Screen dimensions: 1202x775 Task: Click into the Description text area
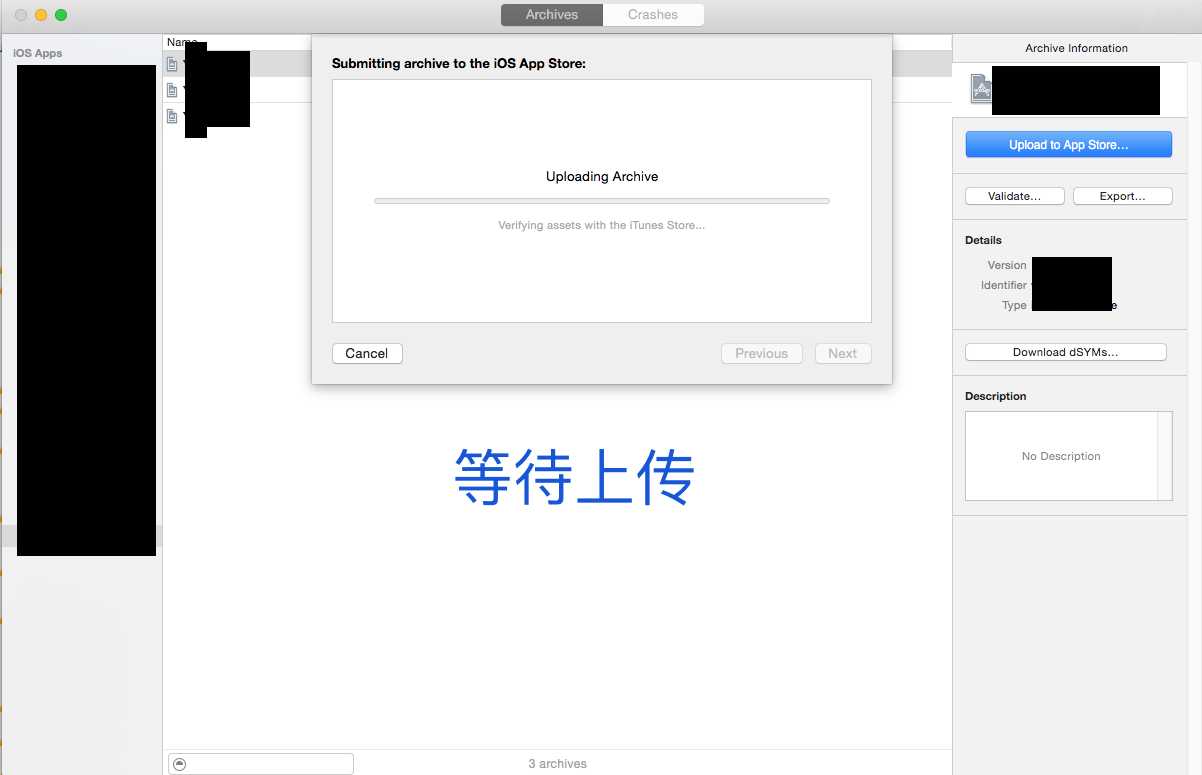pyautogui.click(x=1061, y=456)
